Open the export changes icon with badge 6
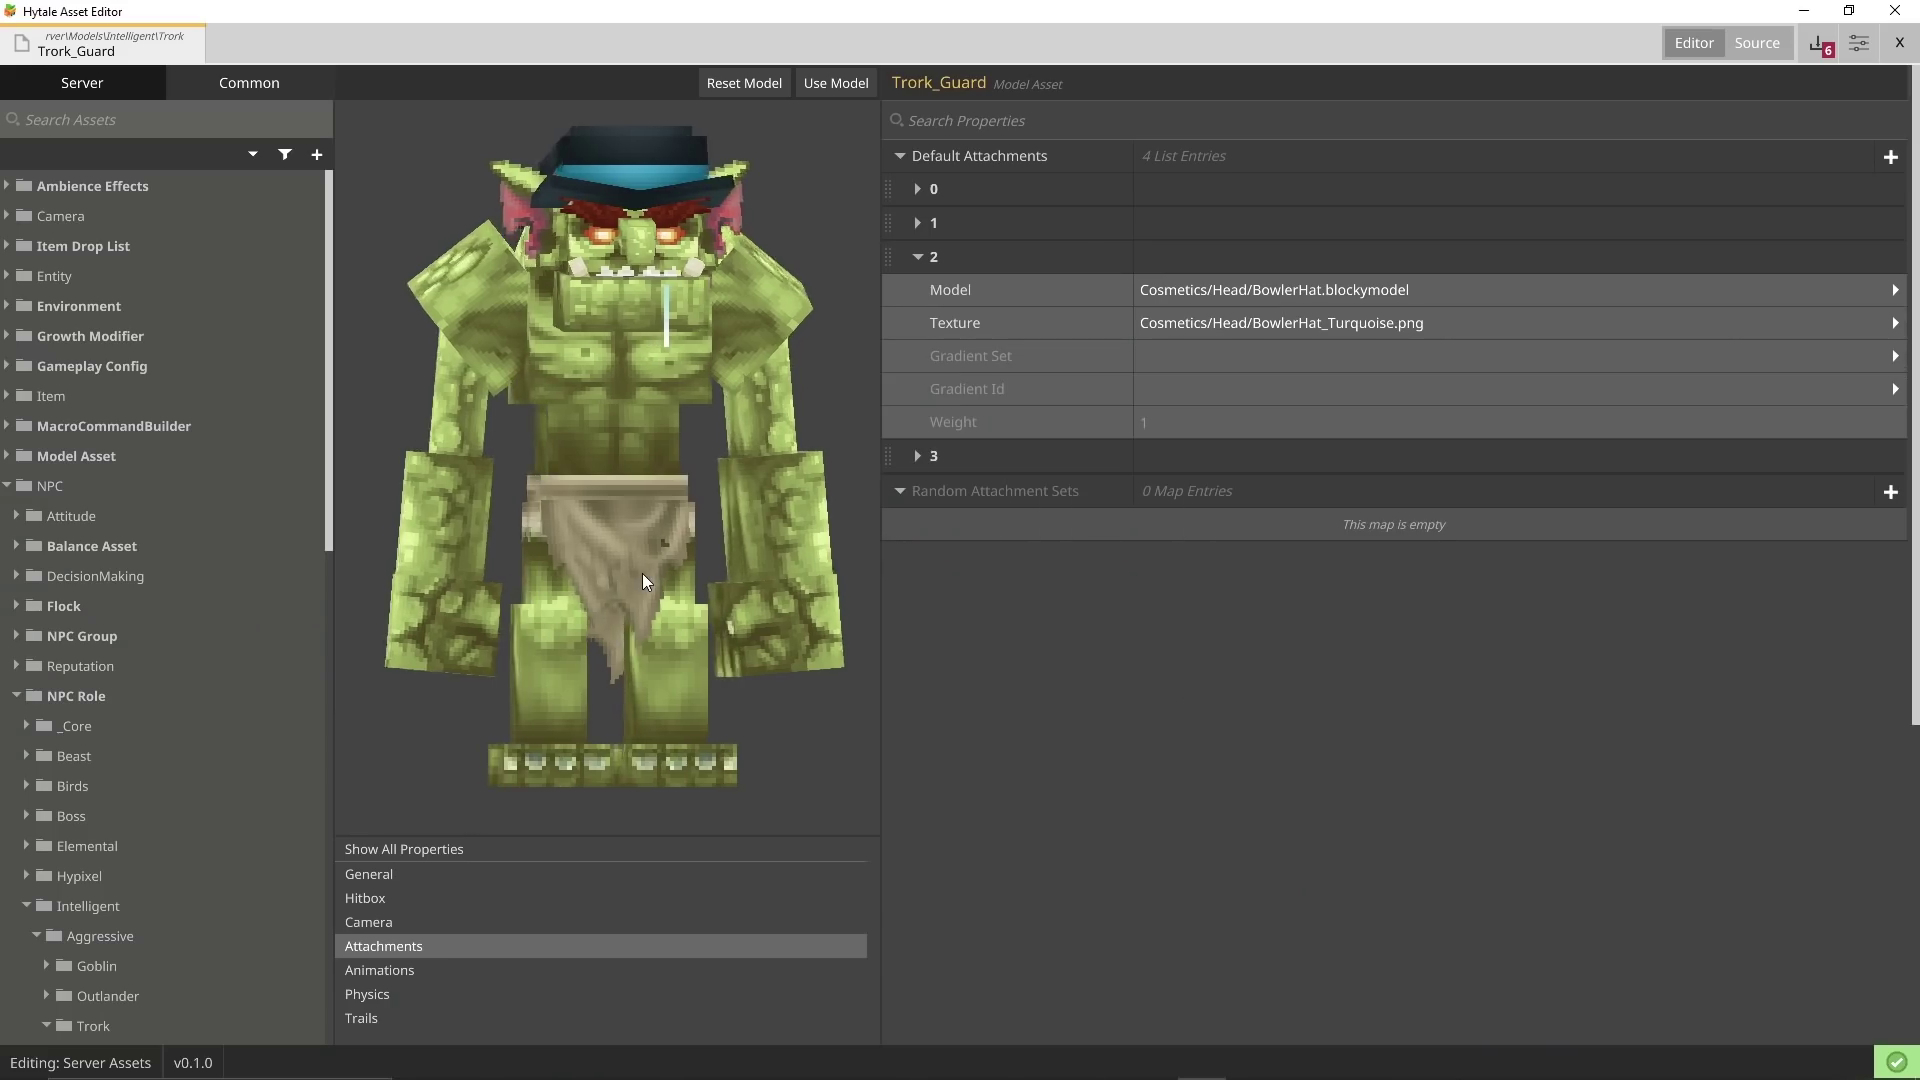Image resolution: width=1920 pixels, height=1080 pixels. pos(1820,44)
